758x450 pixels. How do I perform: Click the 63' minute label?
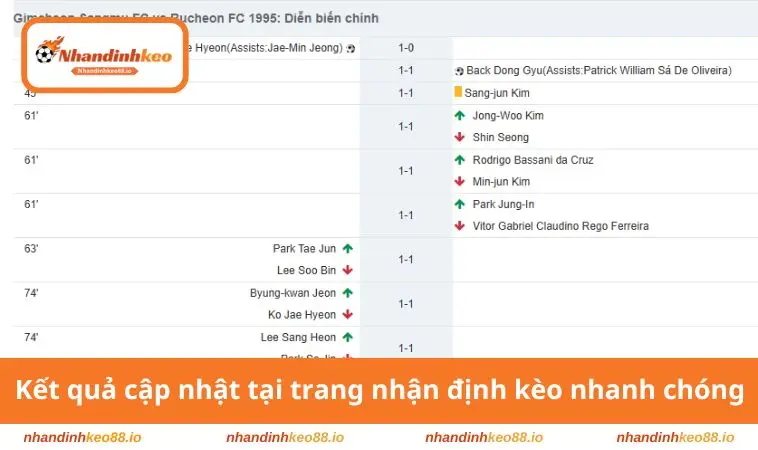31,249
